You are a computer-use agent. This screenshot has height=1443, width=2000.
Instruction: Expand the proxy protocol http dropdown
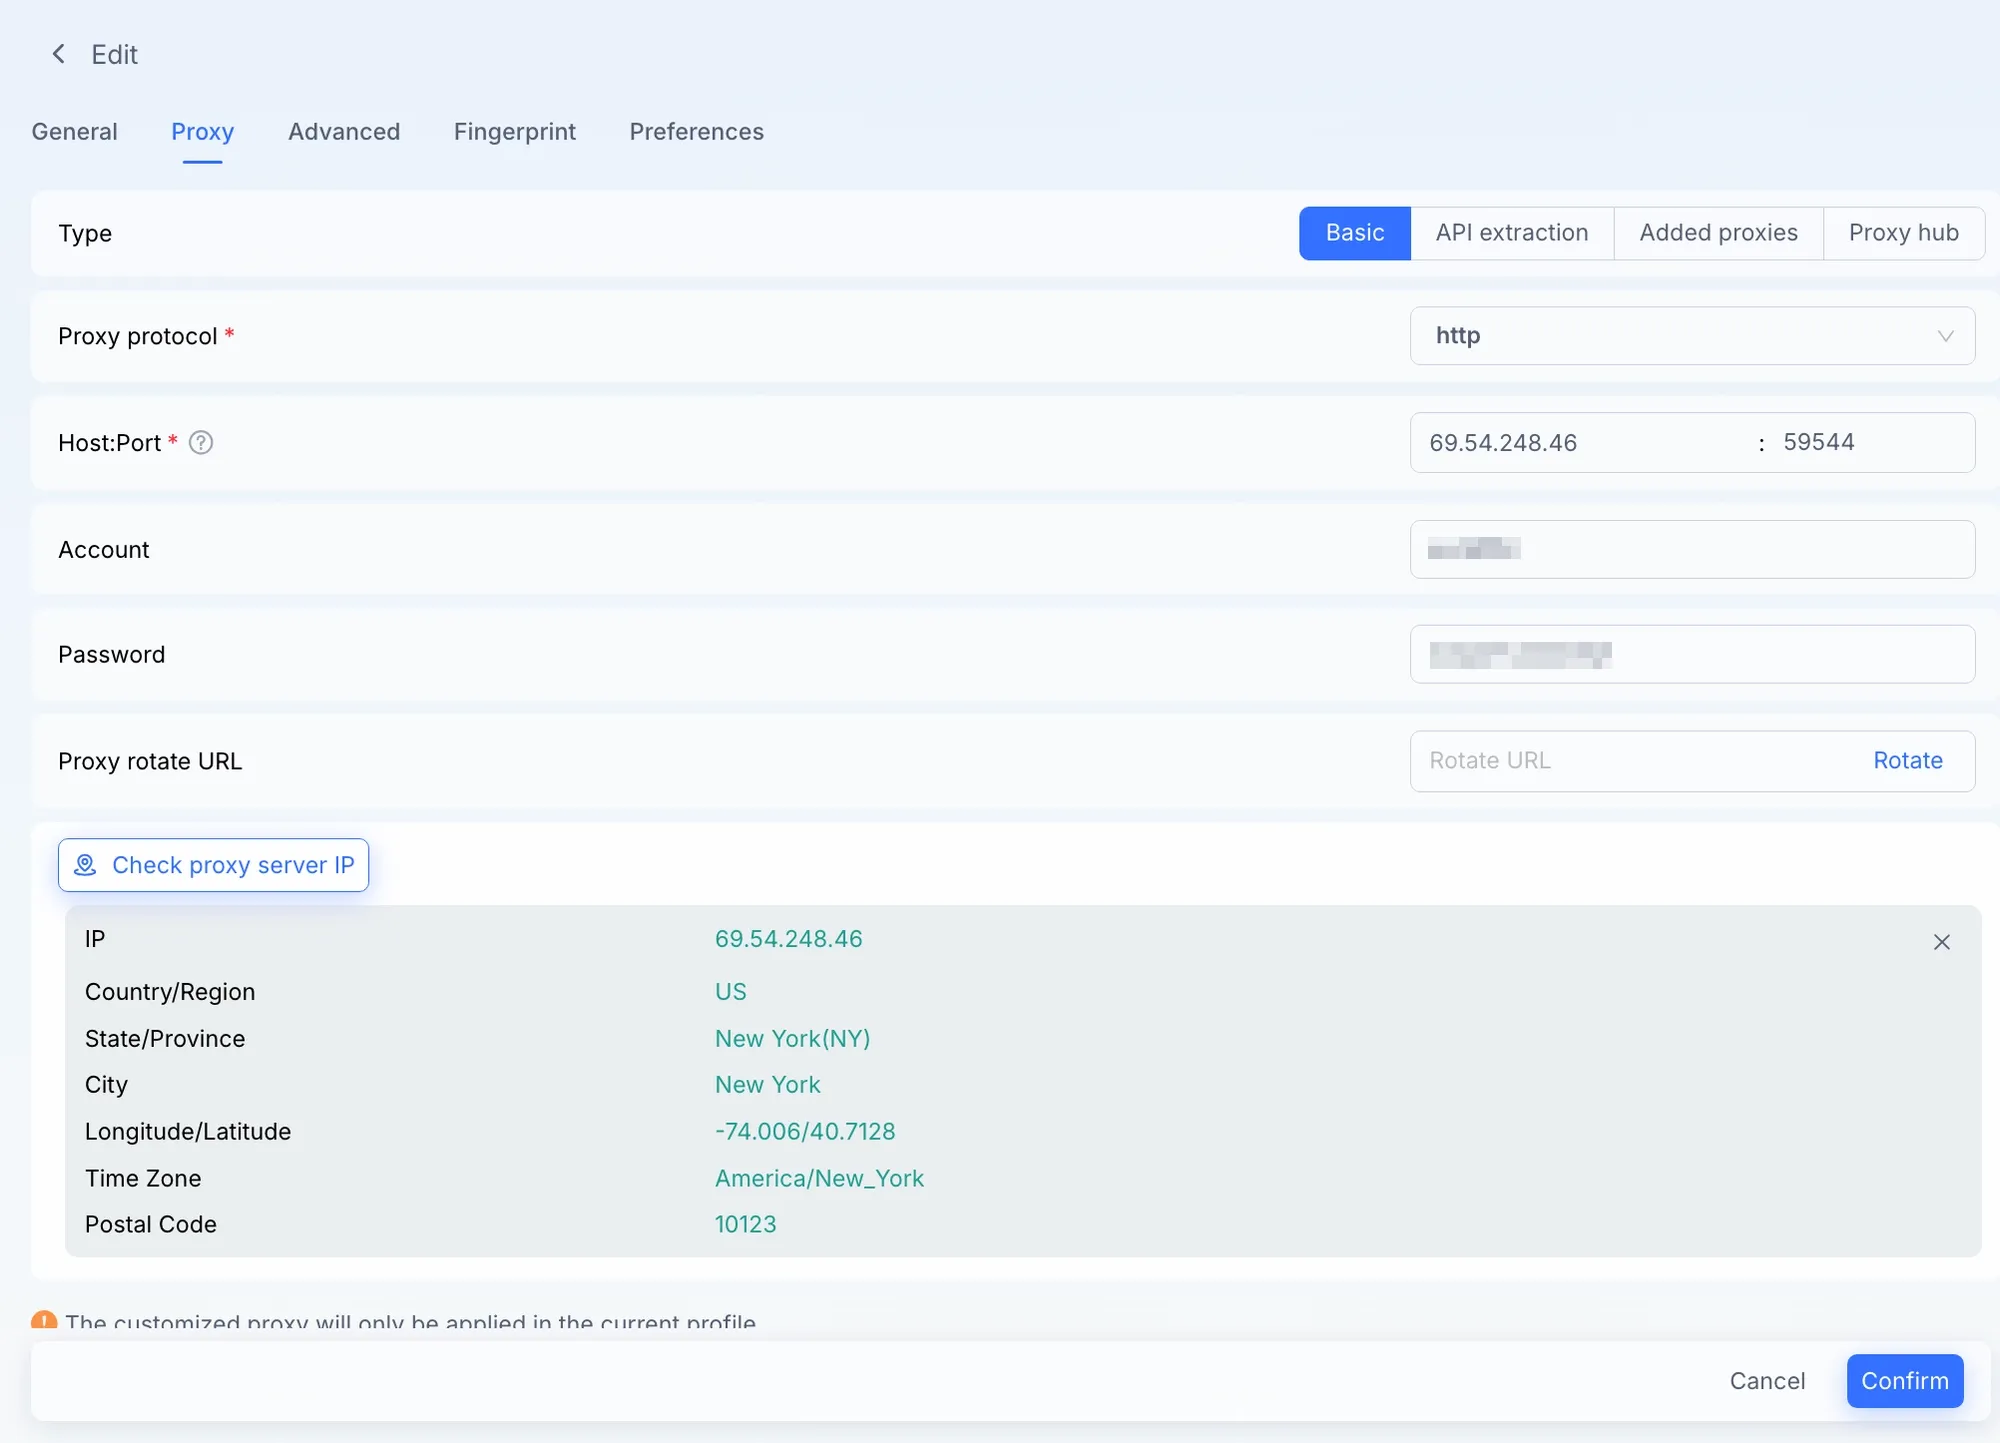tap(1692, 336)
